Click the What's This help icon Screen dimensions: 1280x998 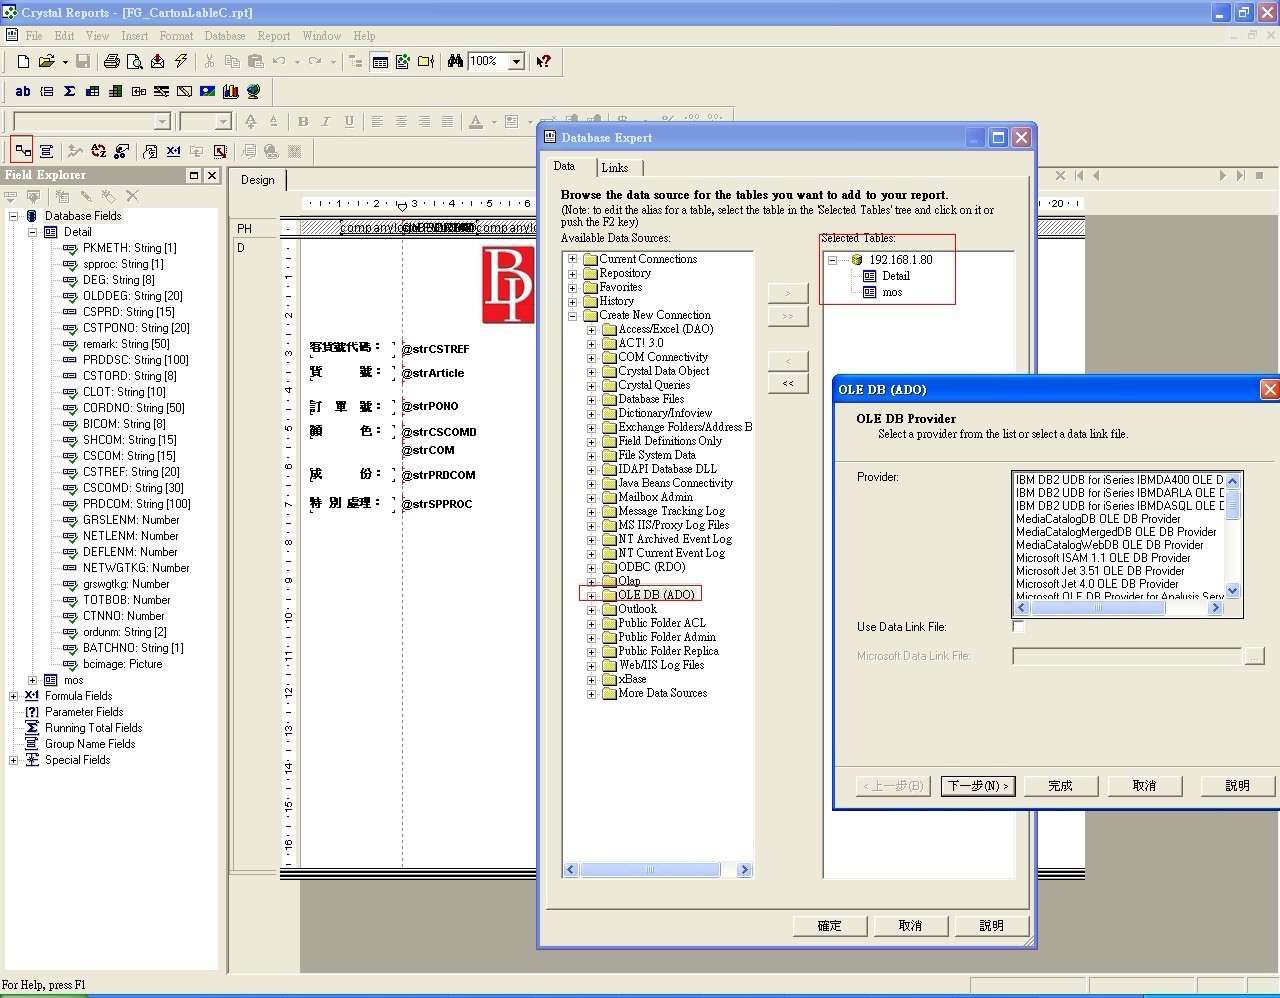pyautogui.click(x=543, y=61)
